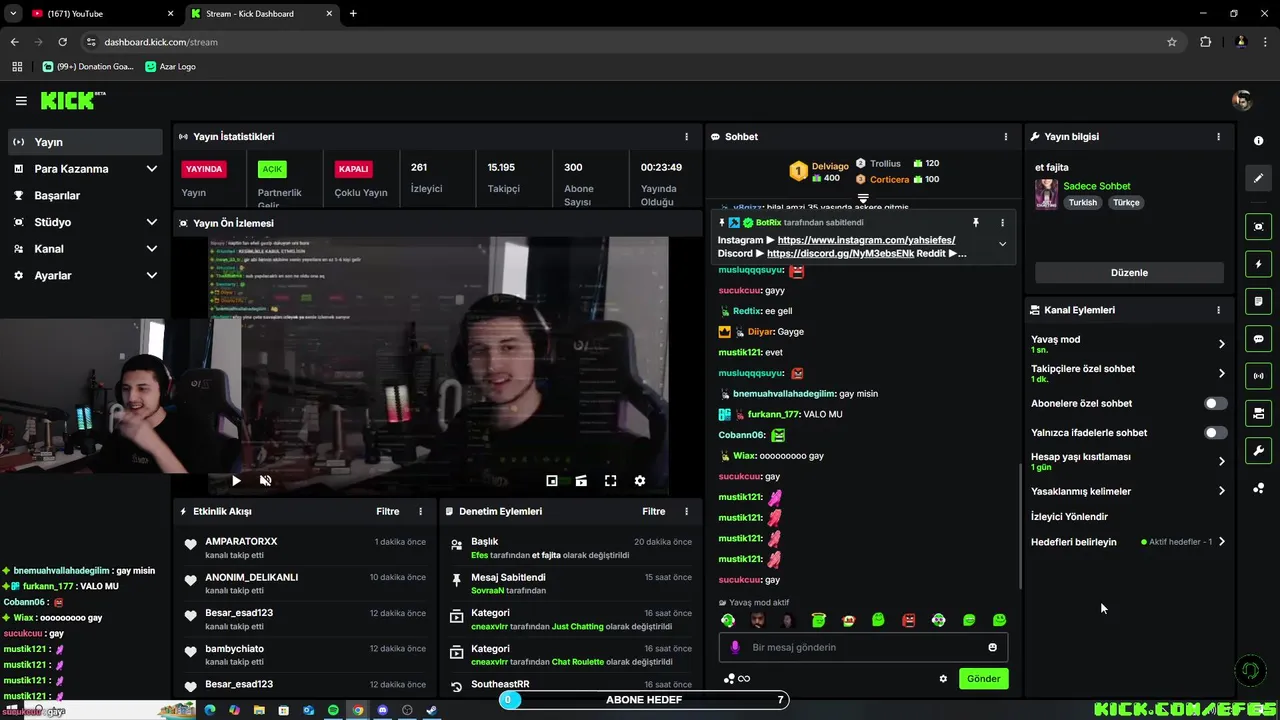
Task: Open a new browser tab
Action: click(353, 14)
